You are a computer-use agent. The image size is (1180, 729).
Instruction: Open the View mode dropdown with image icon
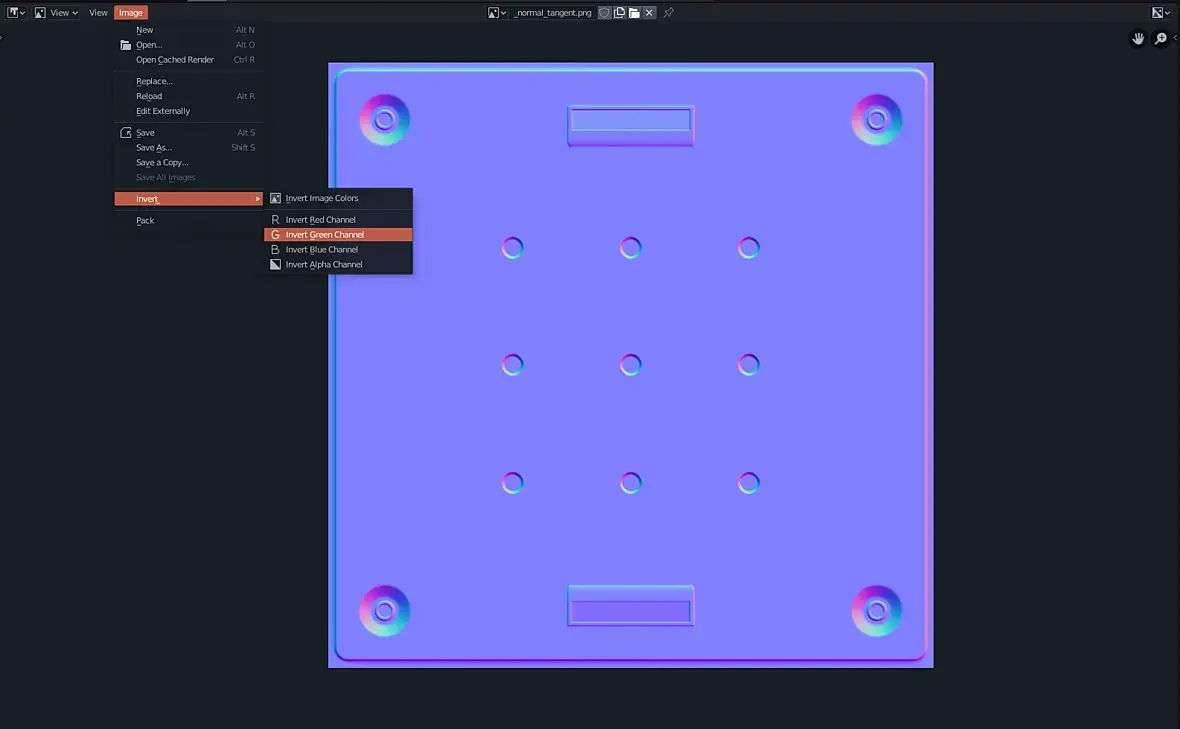point(56,13)
